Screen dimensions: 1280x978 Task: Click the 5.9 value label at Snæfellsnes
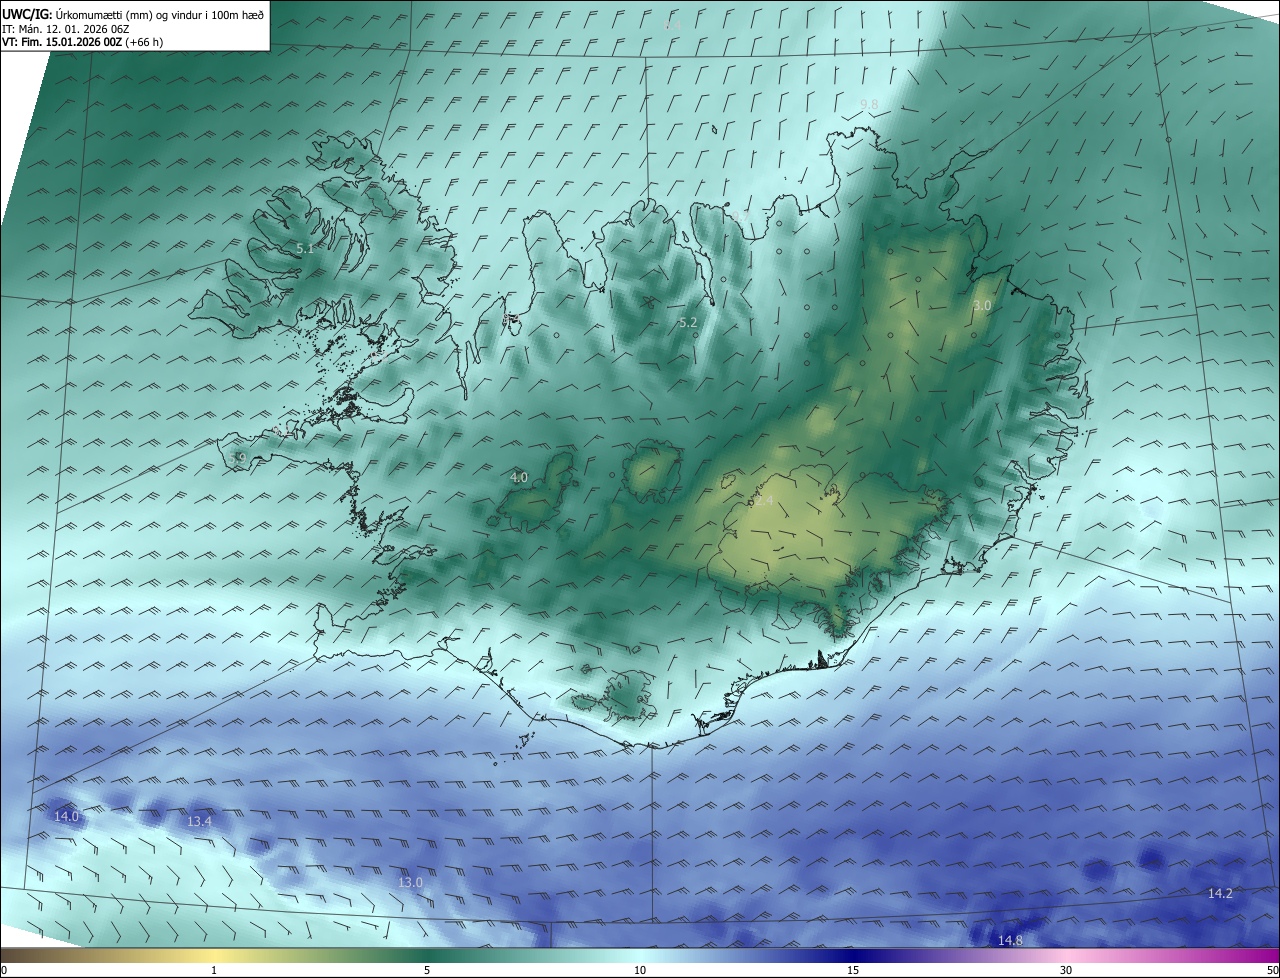click(x=237, y=457)
